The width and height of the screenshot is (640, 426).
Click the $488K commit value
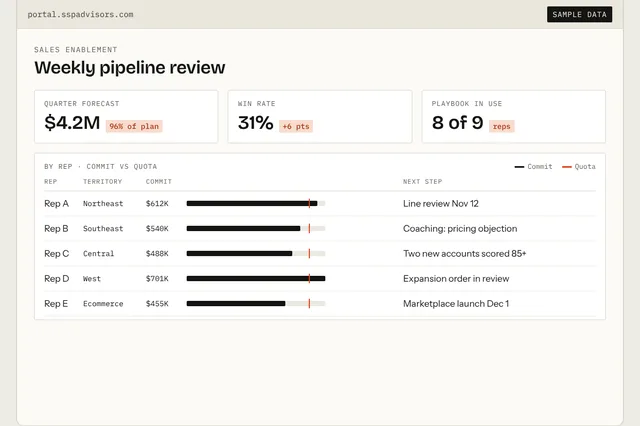coord(157,253)
